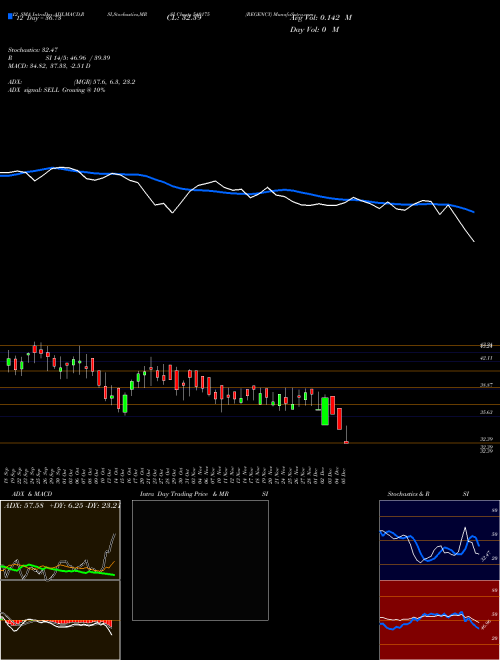
Task: Click the white price line end point
Action: point(474,242)
